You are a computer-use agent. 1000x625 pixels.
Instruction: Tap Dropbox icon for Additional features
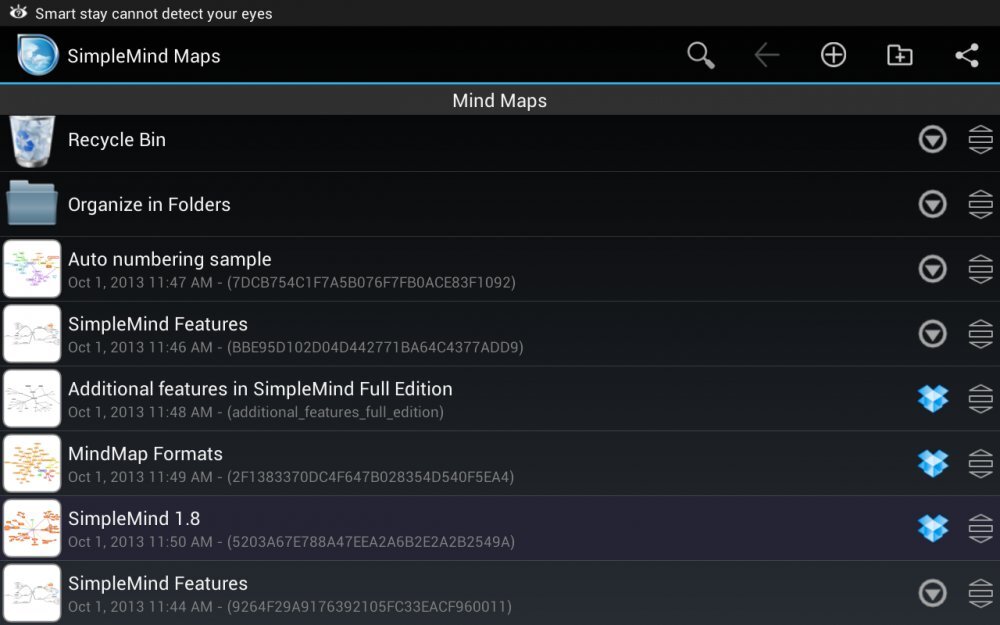[x=933, y=398]
